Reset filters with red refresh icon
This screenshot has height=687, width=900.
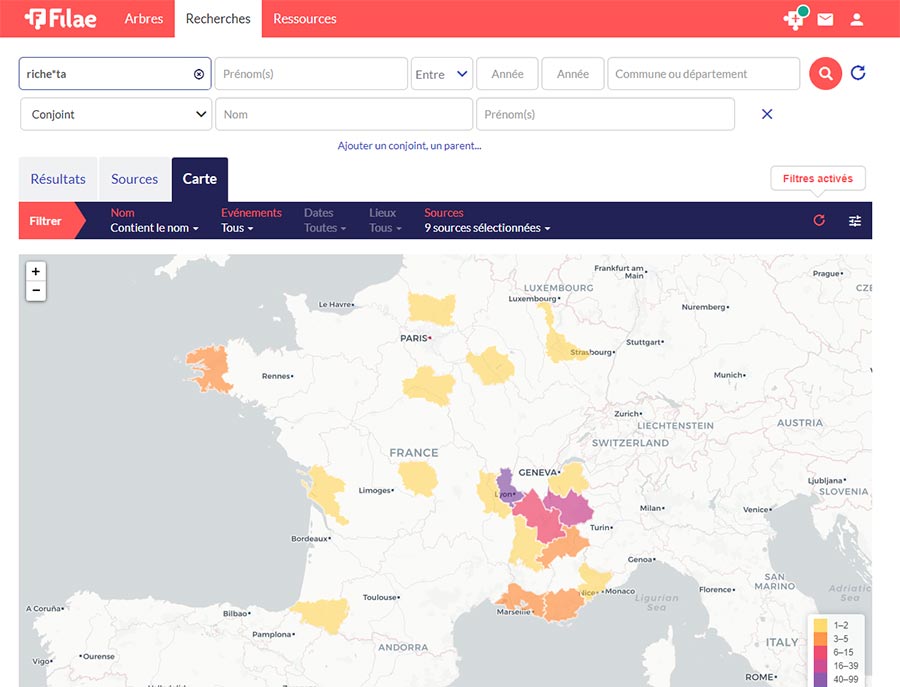819,221
